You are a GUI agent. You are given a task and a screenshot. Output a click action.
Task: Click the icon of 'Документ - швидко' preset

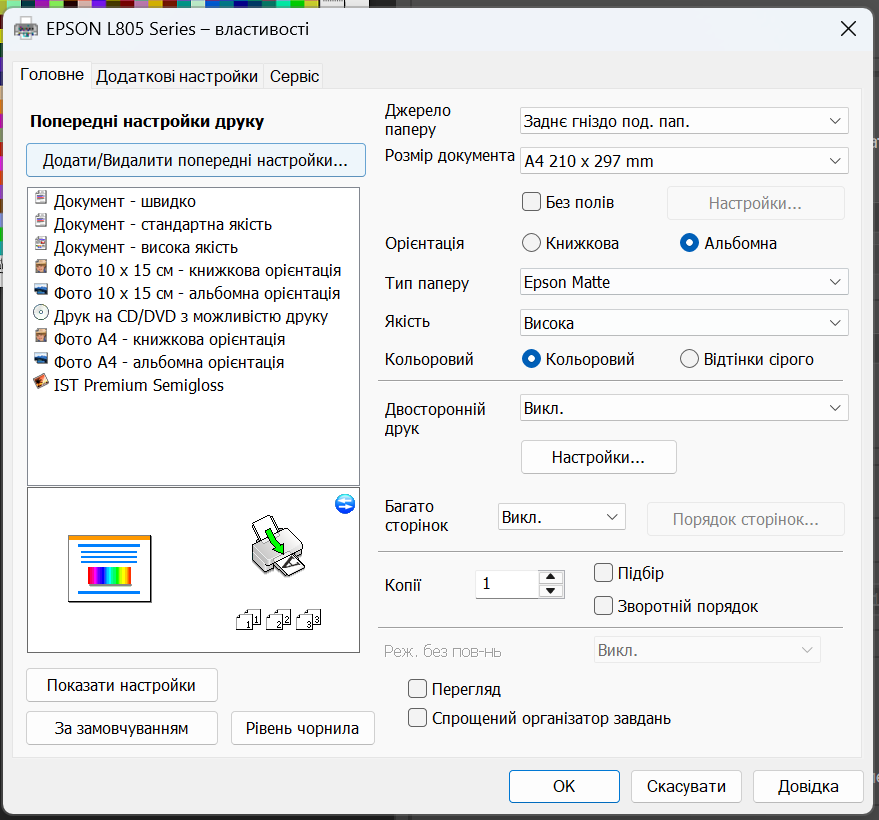coord(41,197)
